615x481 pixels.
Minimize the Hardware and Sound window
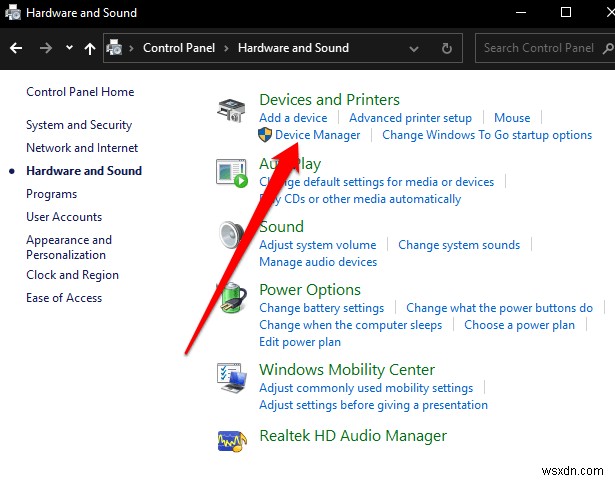[521, 13]
